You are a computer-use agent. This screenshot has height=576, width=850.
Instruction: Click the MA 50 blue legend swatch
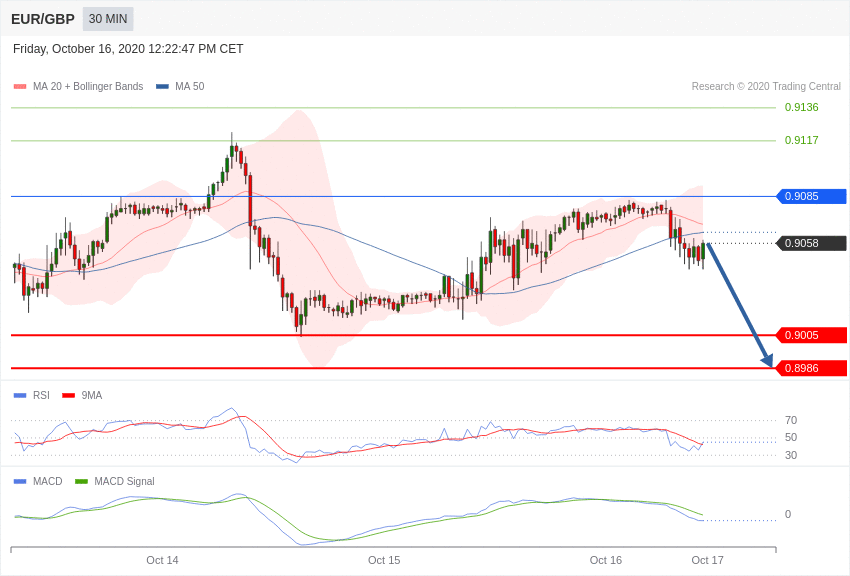tap(162, 87)
